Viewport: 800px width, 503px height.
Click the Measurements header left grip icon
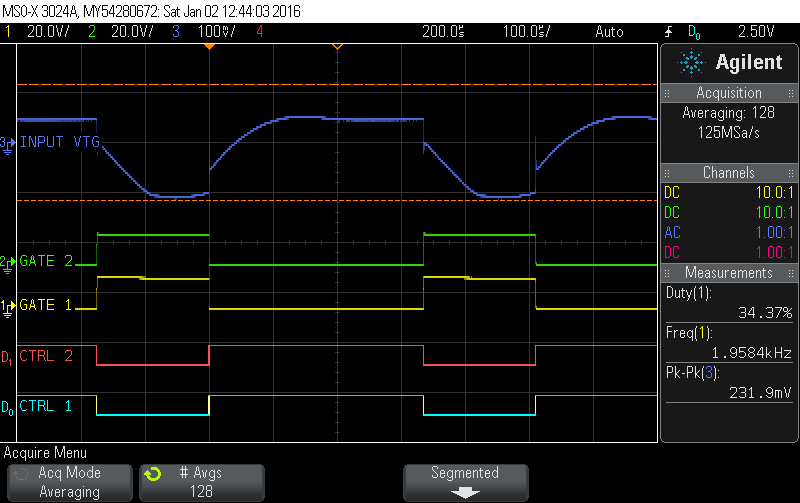(x=667, y=273)
